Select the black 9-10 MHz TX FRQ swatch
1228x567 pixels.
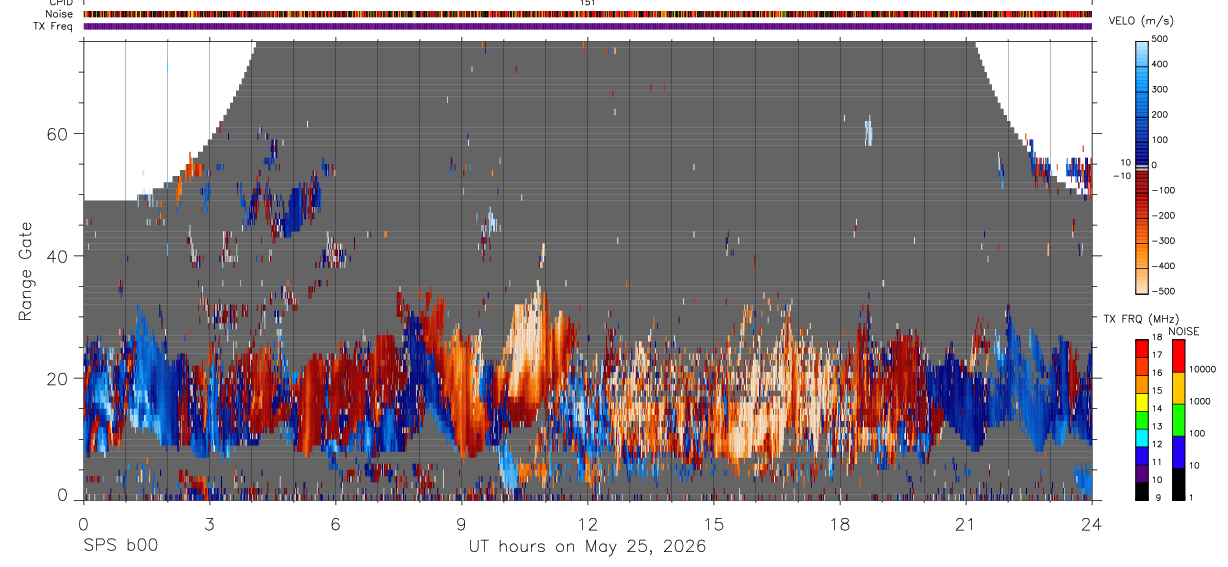tap(1143, 491)
